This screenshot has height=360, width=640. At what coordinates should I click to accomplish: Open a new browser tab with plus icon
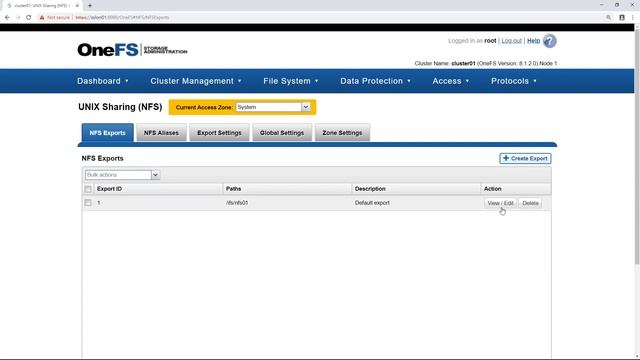click(x=90, y=6)
